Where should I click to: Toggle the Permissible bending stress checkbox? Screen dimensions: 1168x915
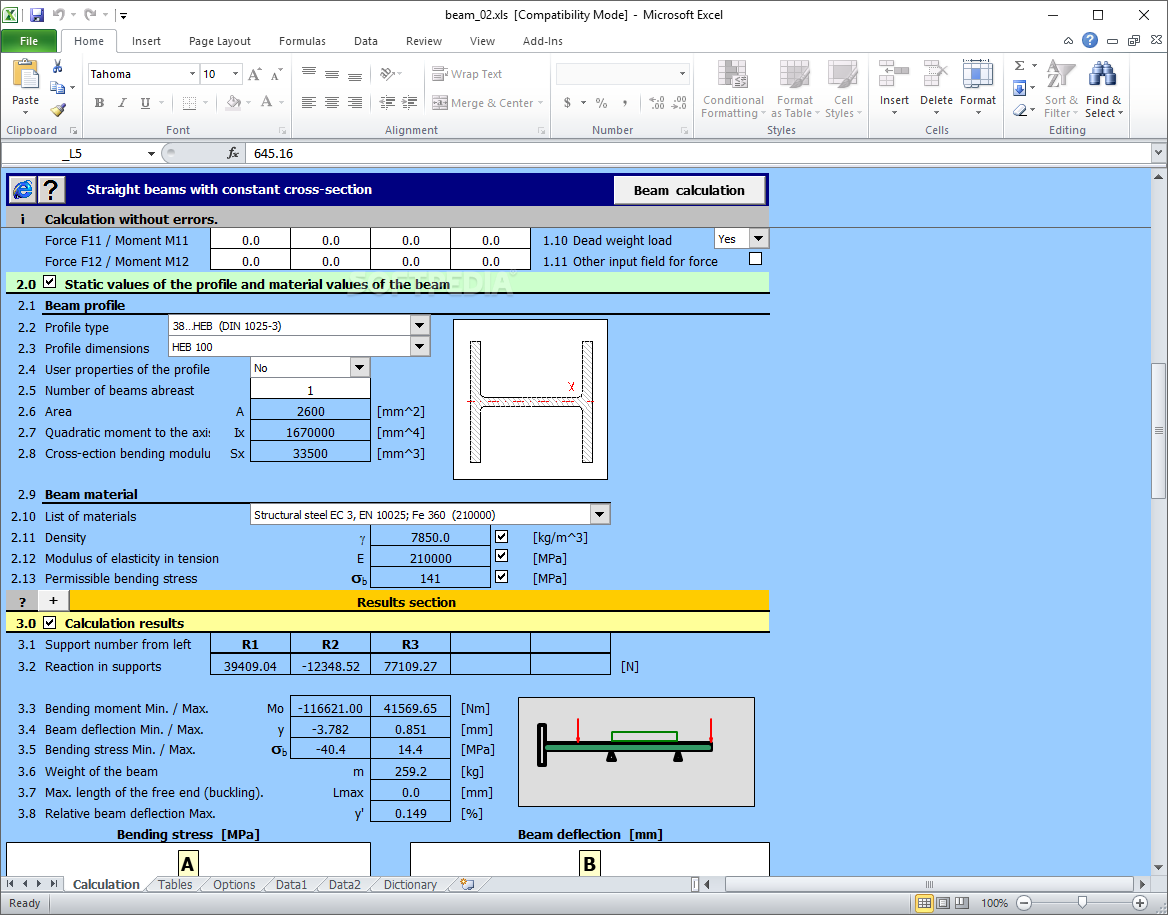[502, 577]
